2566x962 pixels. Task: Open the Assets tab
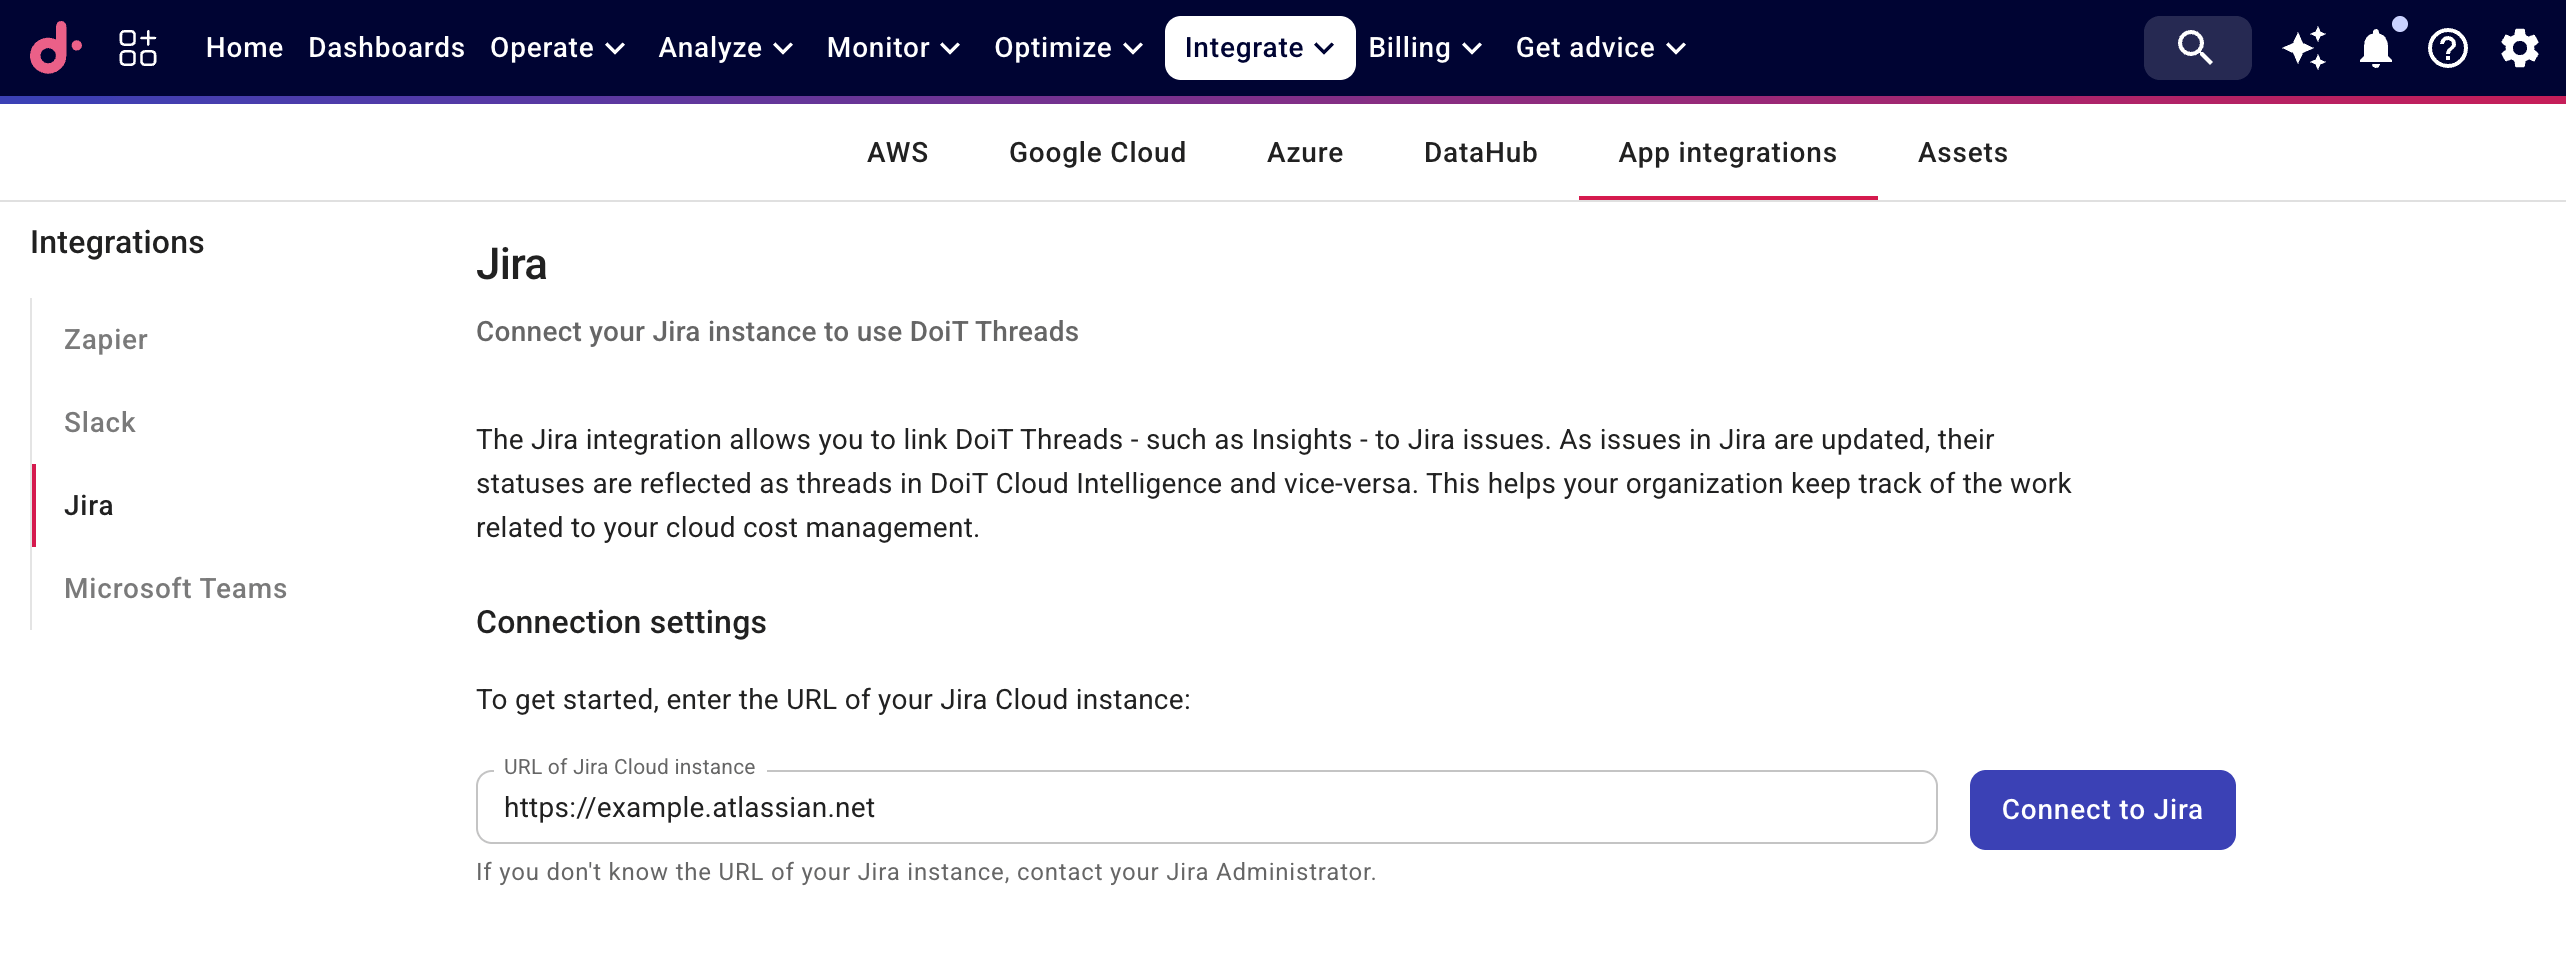1962,152
